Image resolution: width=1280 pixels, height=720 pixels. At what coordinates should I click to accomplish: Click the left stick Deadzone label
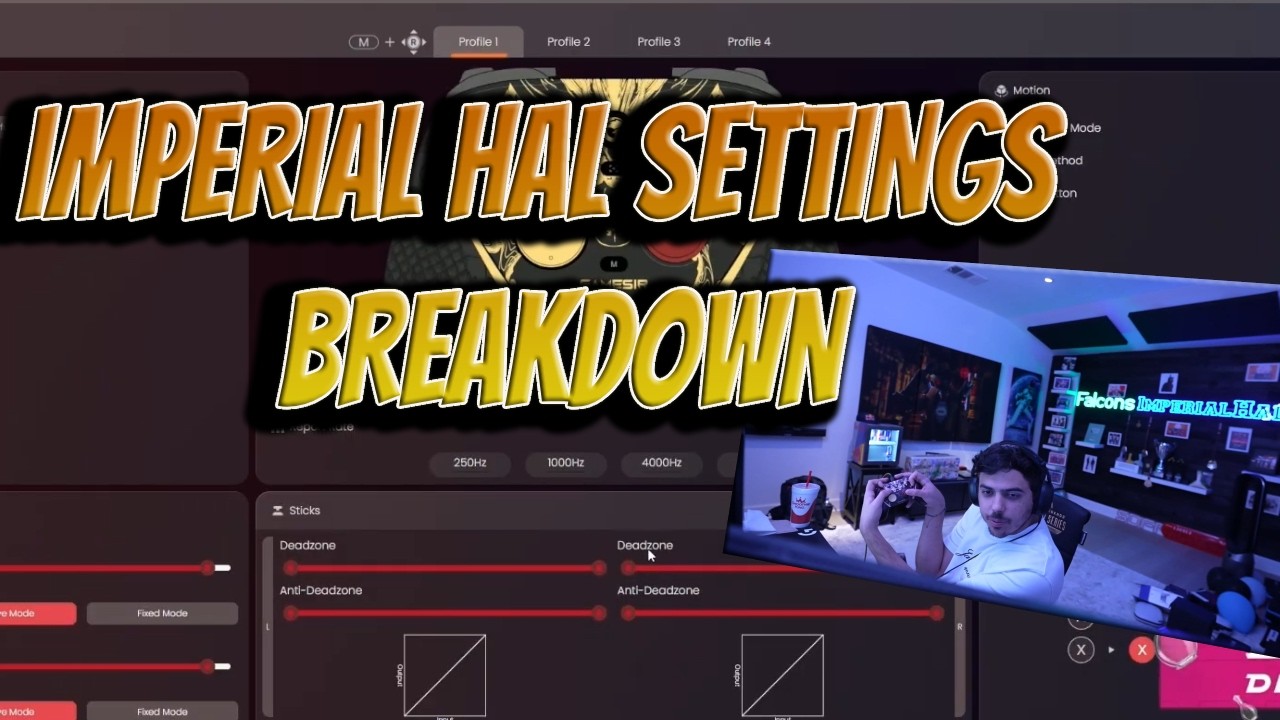(308, 545)
